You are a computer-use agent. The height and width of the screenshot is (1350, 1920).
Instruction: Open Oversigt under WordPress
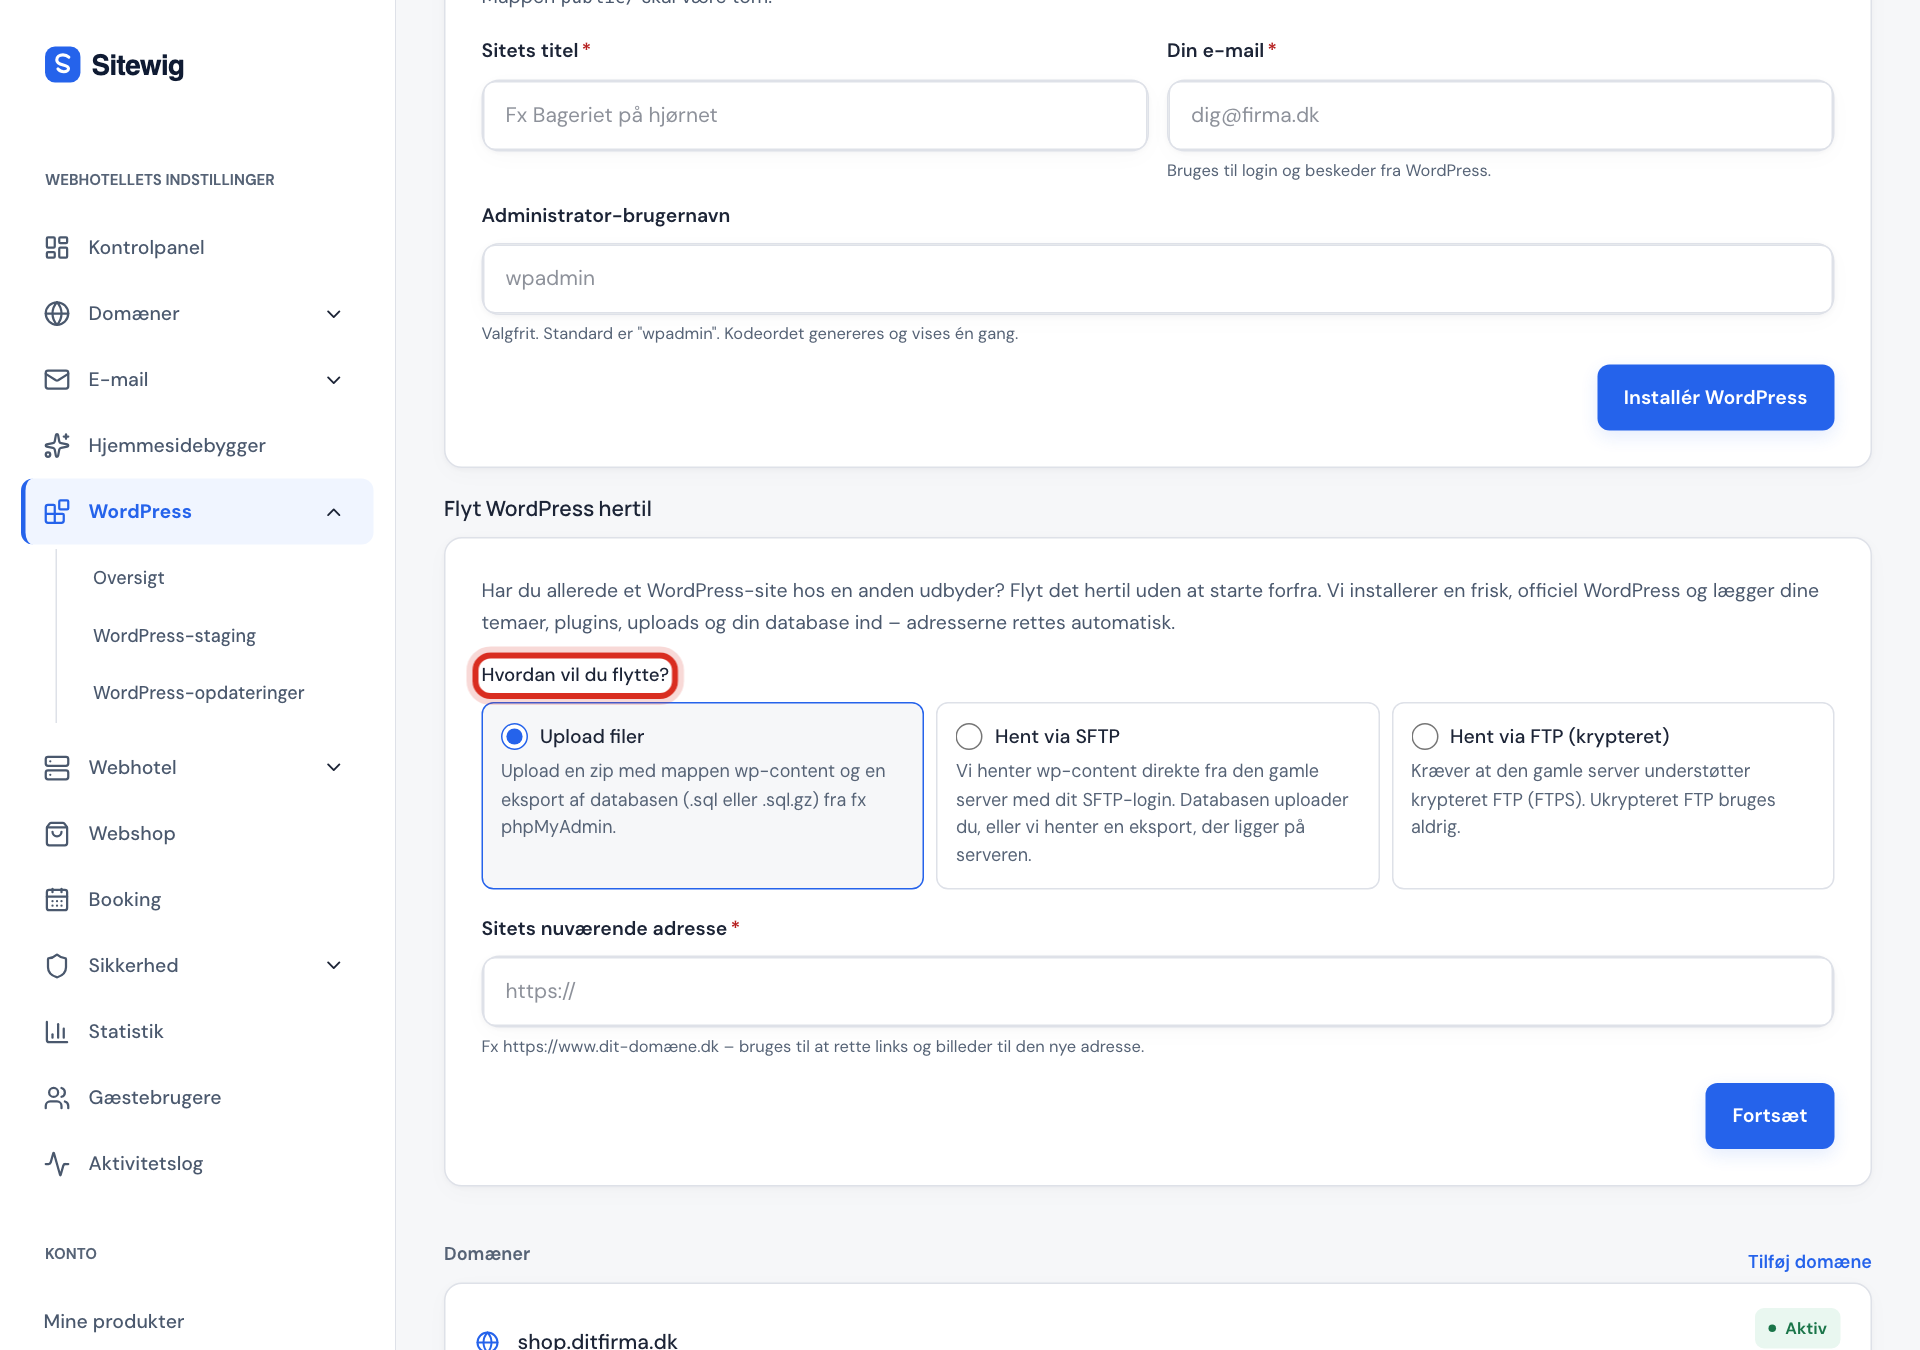pyautogui.click(x=128, y=577)
